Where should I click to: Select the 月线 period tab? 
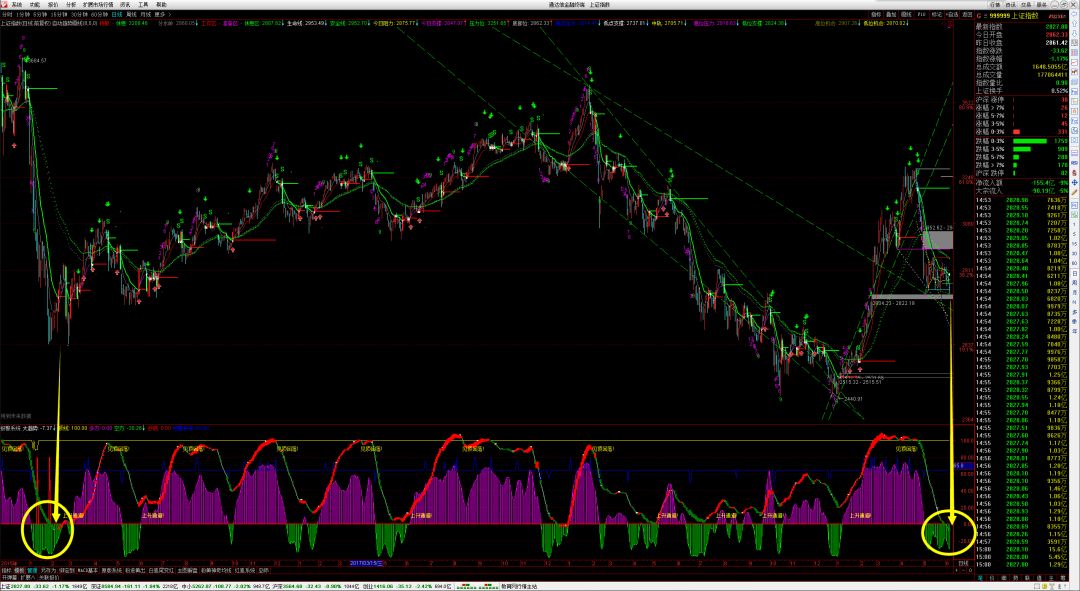(x=145, y=14)
